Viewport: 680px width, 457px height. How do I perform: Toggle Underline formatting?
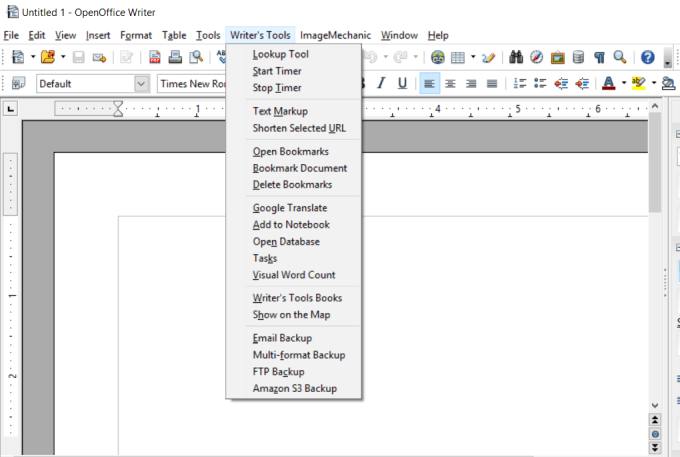(x=402, y=83)
